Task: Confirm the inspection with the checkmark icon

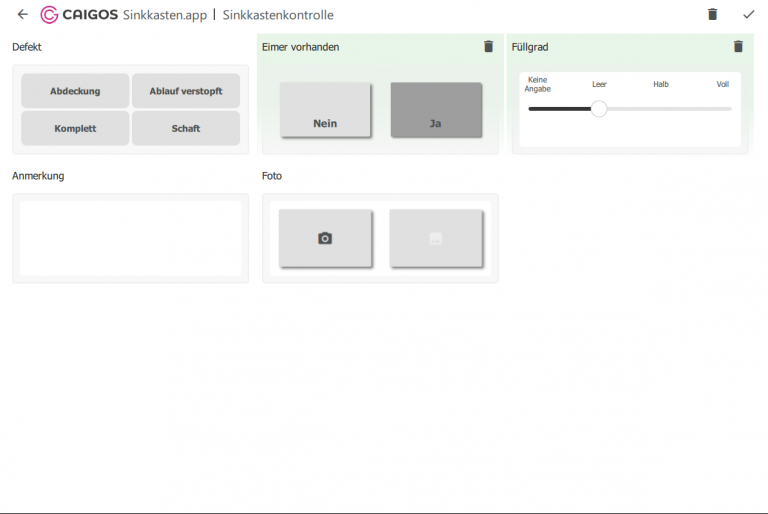Action: [748, 15]
